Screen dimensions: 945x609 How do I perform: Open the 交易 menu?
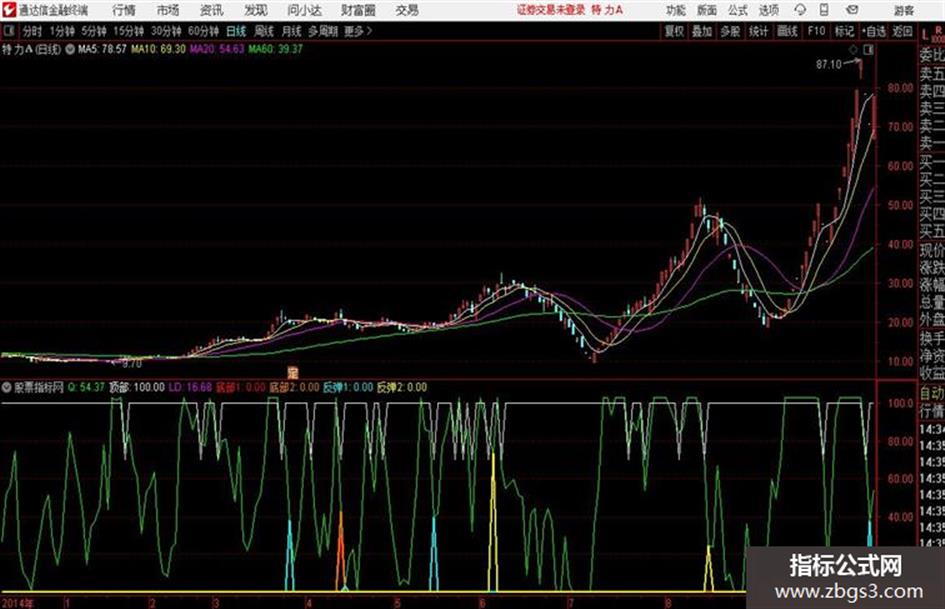[407, 10]
